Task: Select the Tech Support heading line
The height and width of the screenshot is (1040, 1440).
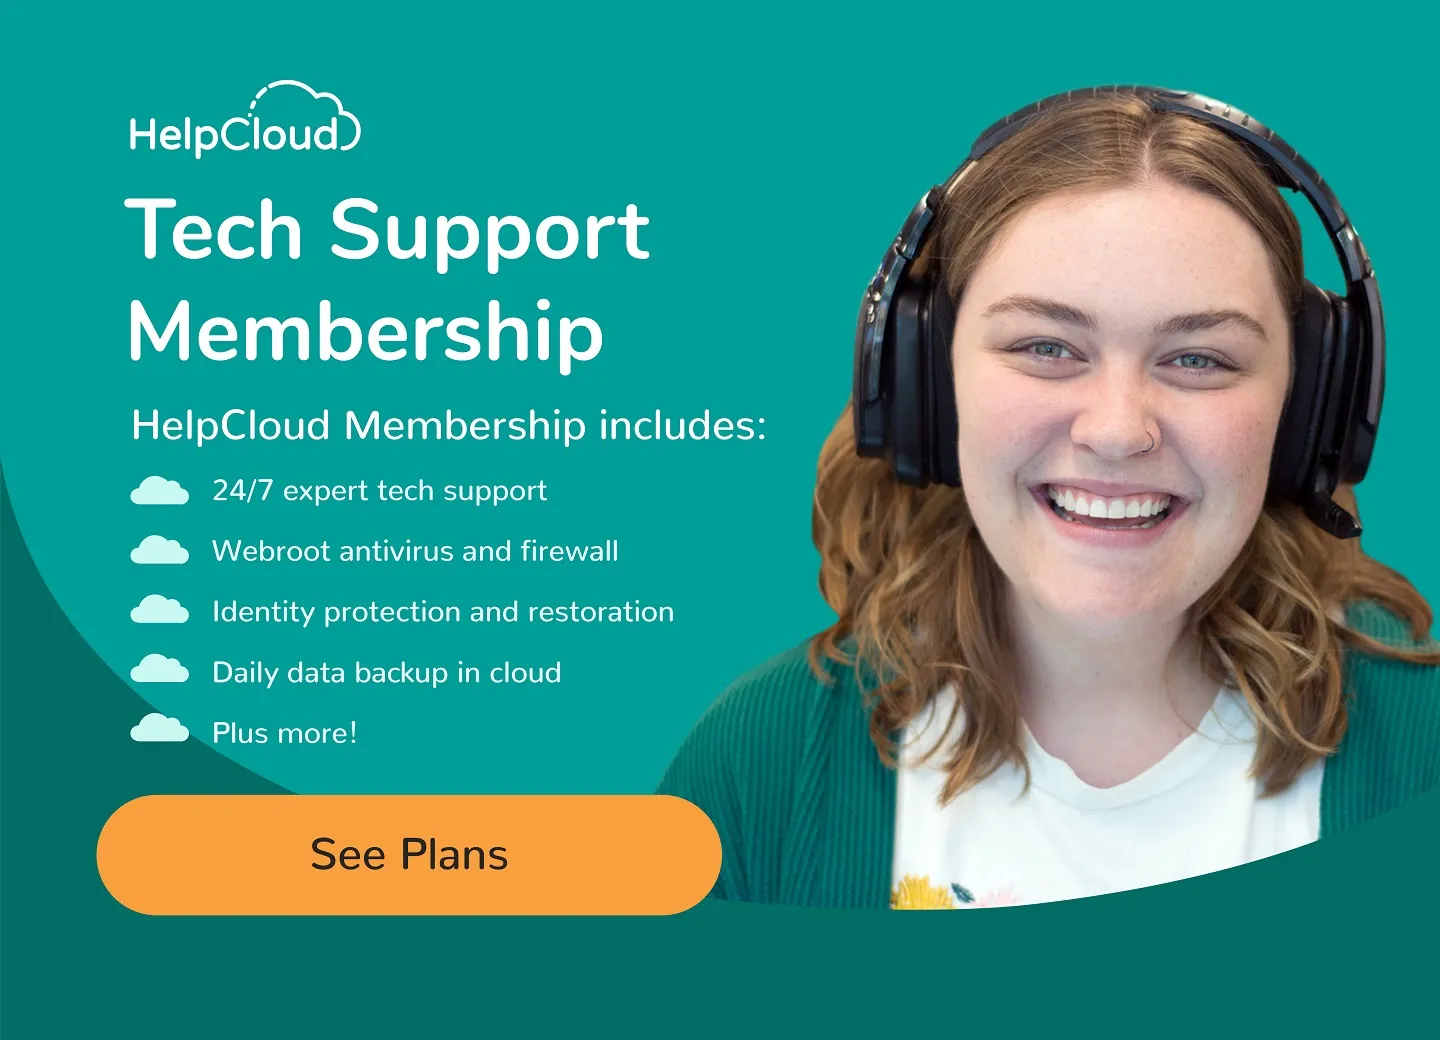Action: point(388,230)
